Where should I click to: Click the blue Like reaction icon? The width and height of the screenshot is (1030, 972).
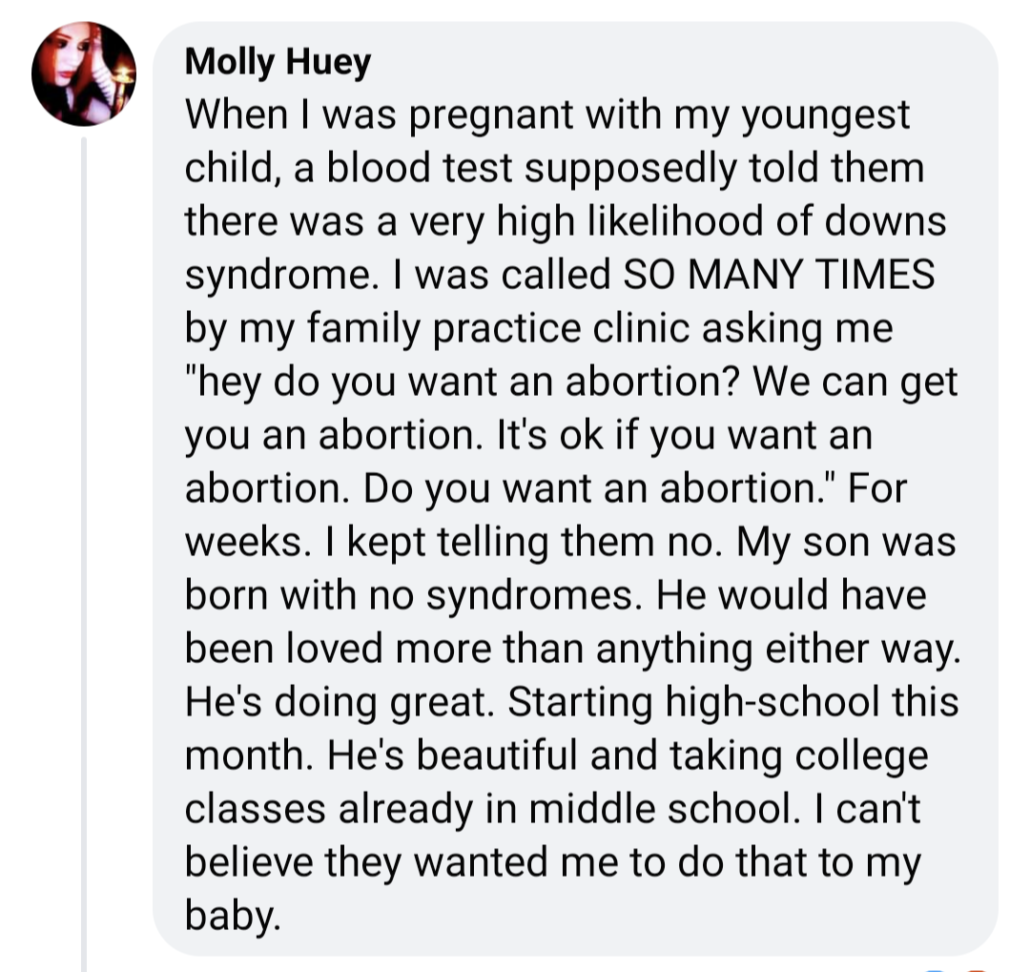(x=934, y=967)
